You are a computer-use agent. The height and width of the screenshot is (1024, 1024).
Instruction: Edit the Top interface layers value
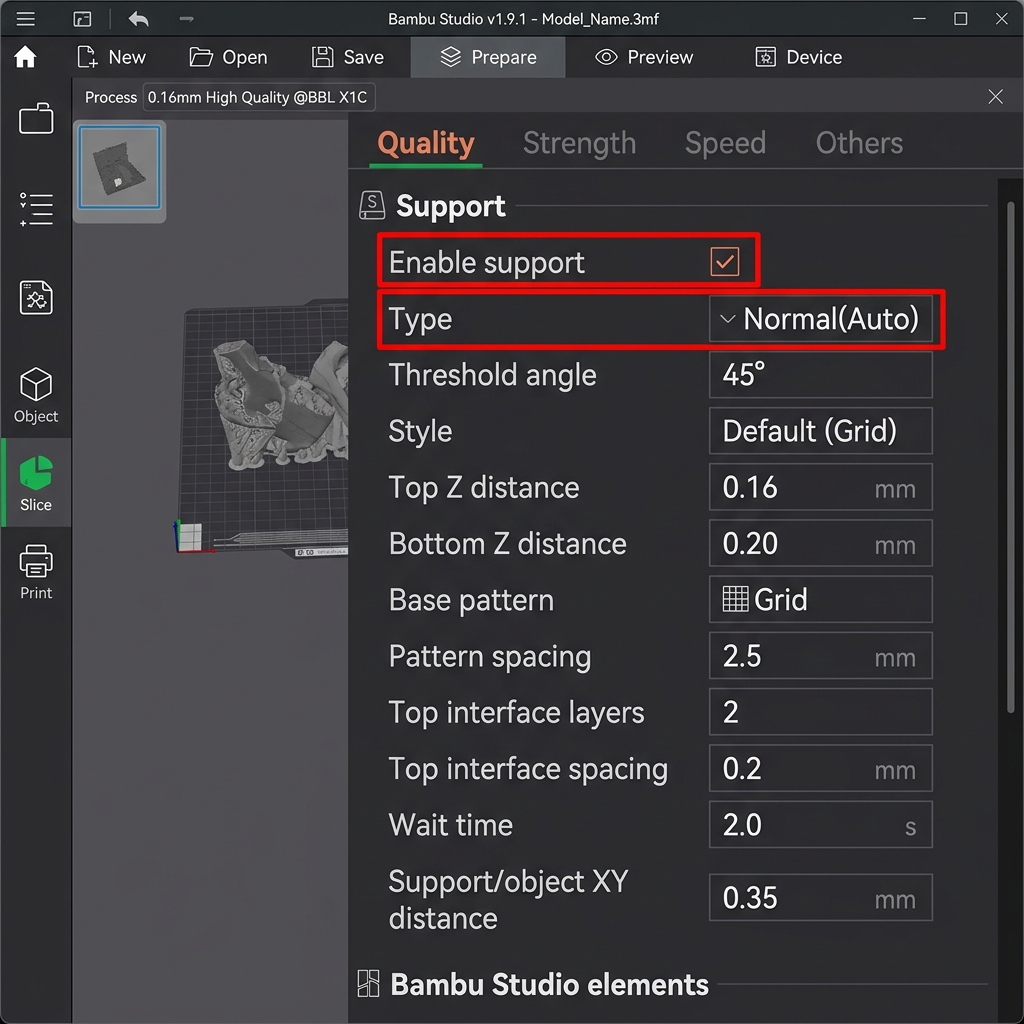(820, 712)
